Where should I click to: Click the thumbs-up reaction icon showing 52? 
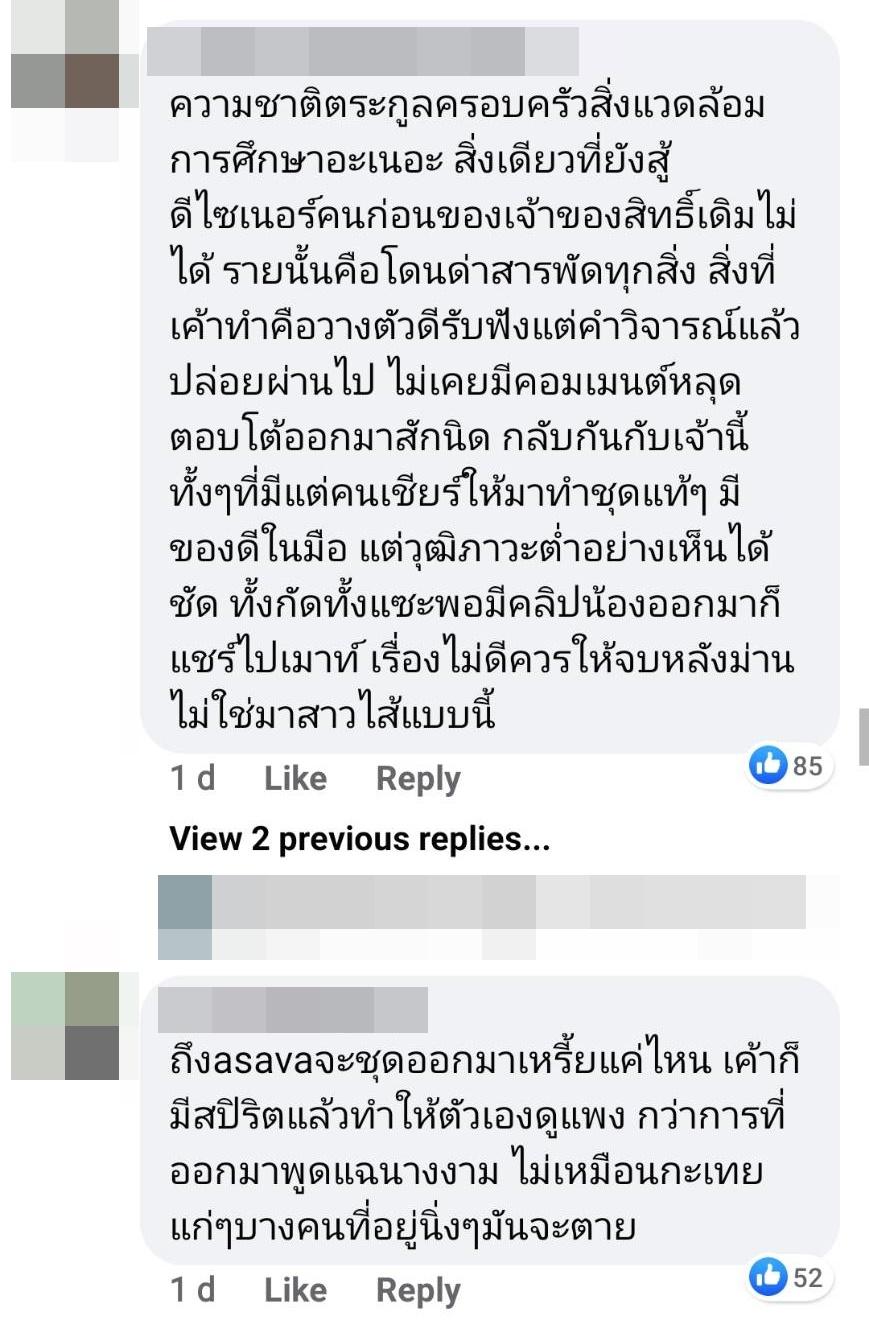click(x=769, y=1277)
